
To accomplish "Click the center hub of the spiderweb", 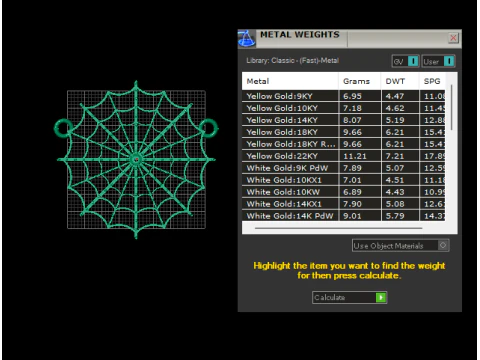I will (136, 160).
